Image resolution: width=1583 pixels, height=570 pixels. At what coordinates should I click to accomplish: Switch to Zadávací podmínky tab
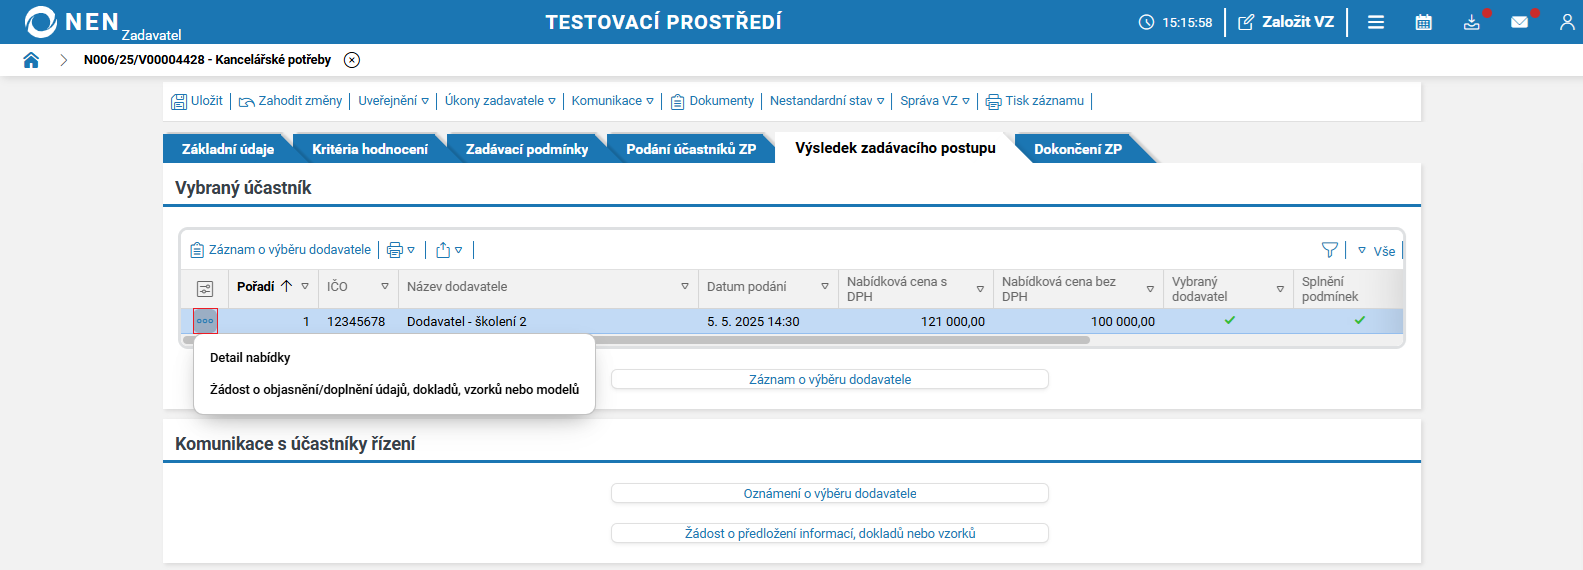[x=527, y=149]
